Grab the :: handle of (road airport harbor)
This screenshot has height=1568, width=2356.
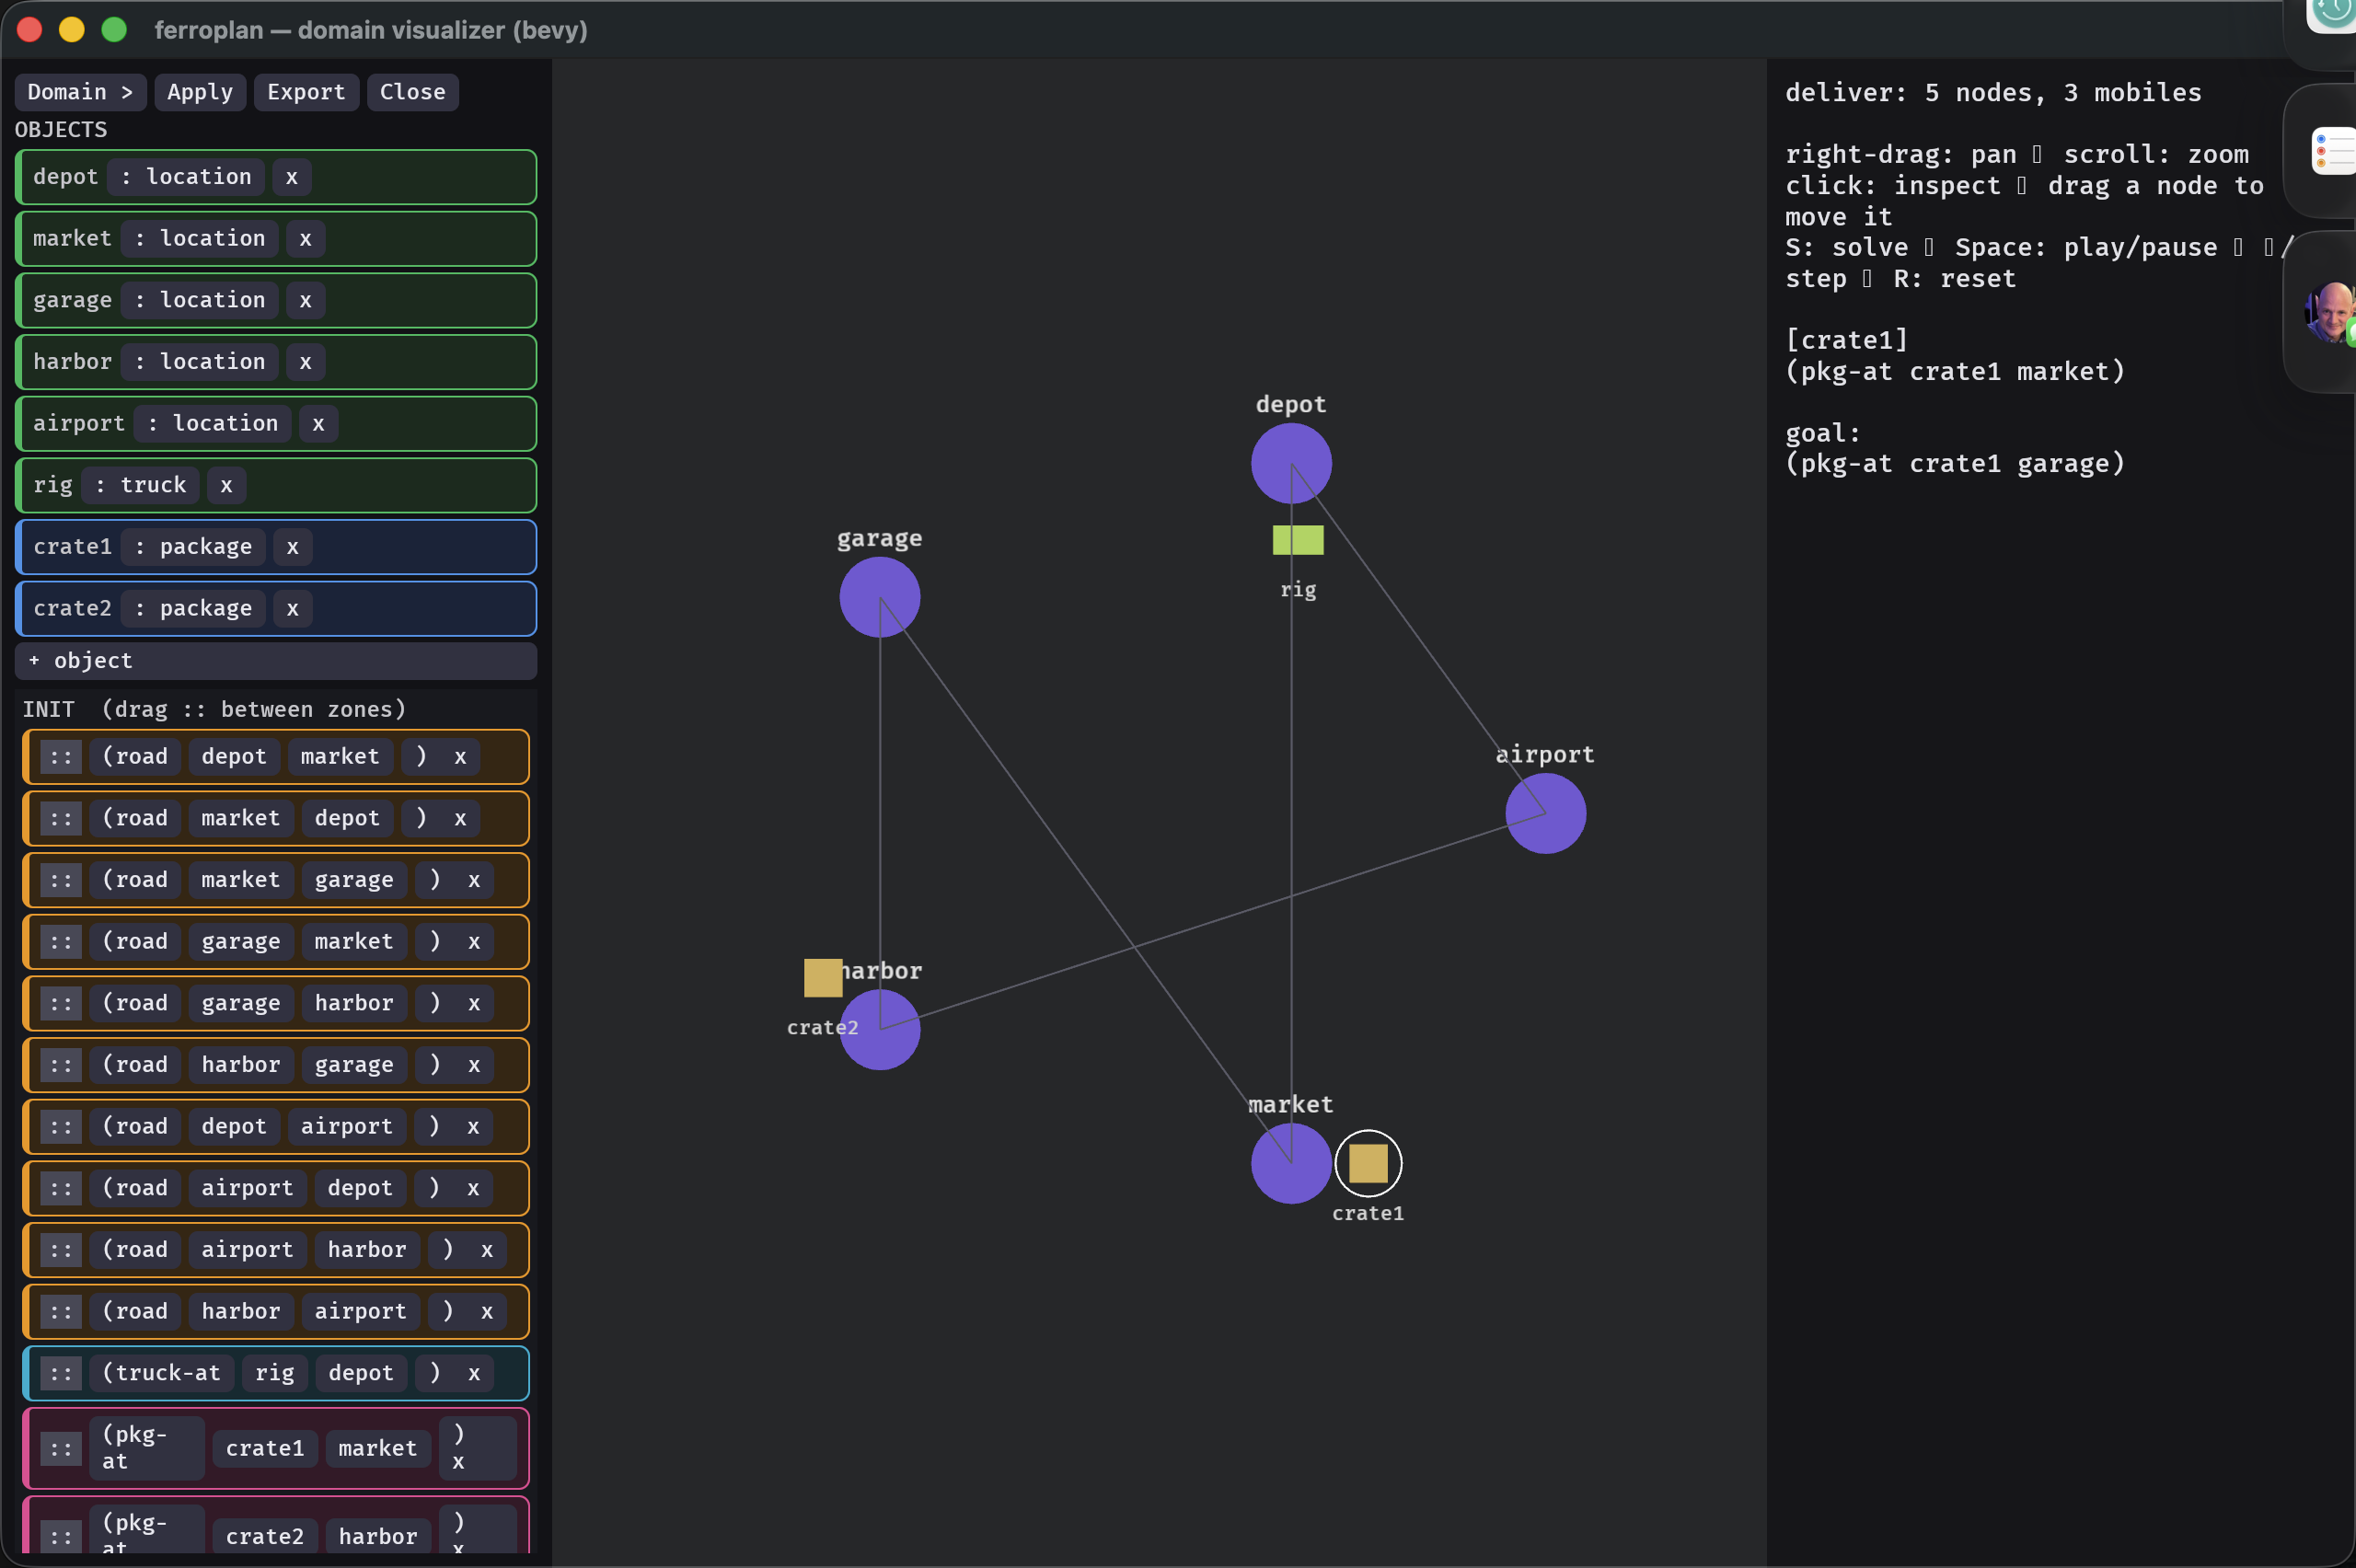[61, 1250]
